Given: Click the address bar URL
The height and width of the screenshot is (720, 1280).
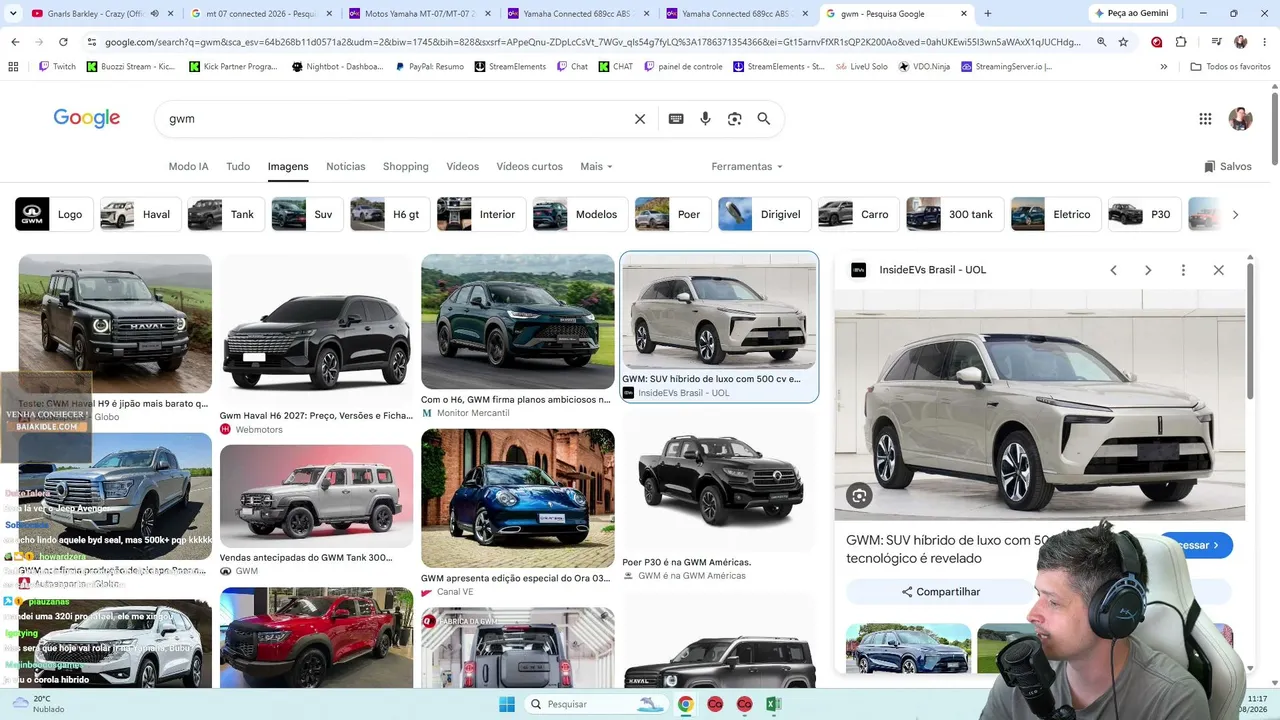Looking at the screenshot, I should click(592, 42).
